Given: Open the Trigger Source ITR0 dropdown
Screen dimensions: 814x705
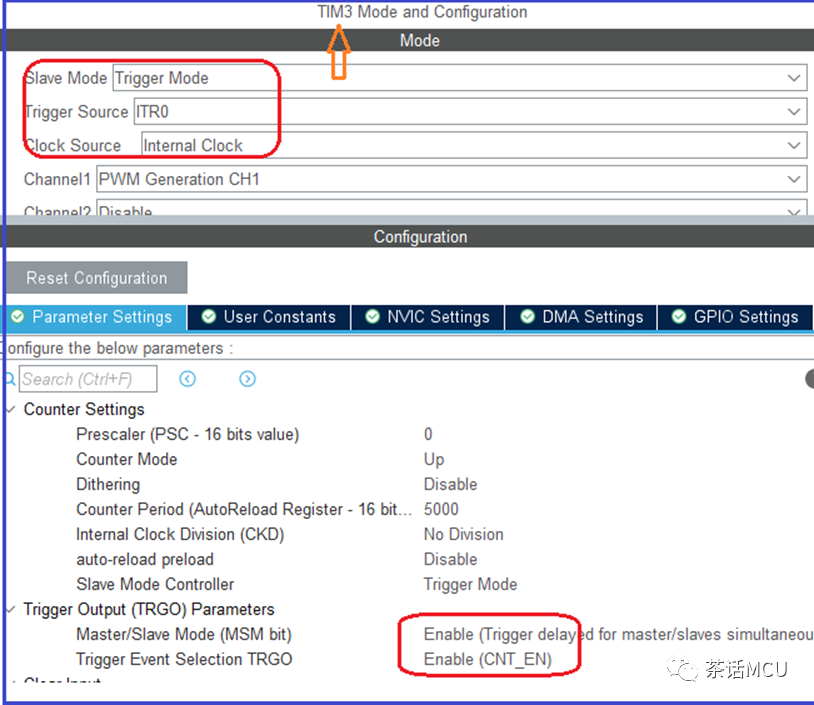Looking at the screenshot, I should point(470,112).
